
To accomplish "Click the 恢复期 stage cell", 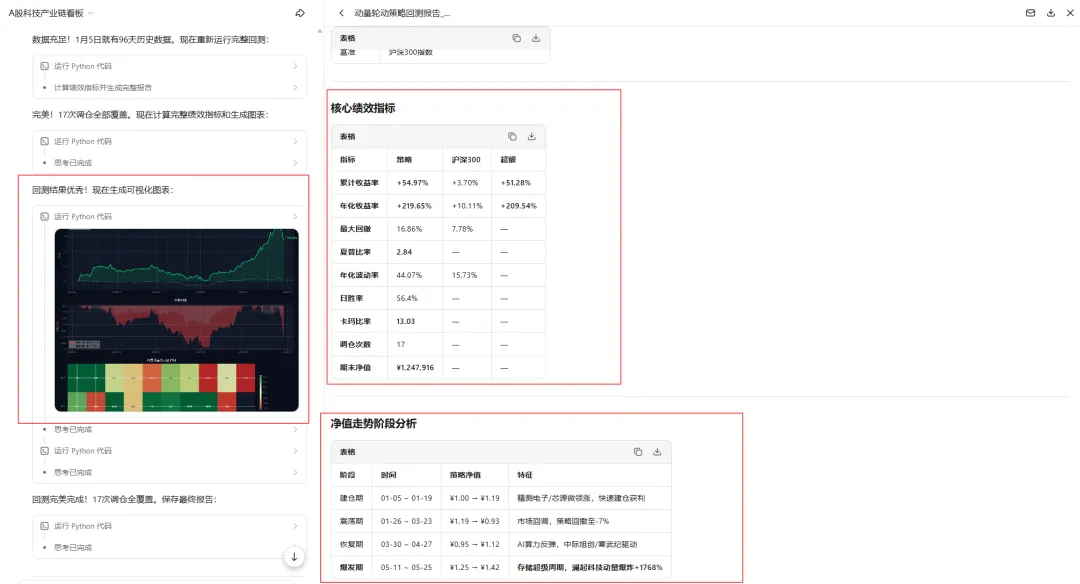I will (351, 544).
